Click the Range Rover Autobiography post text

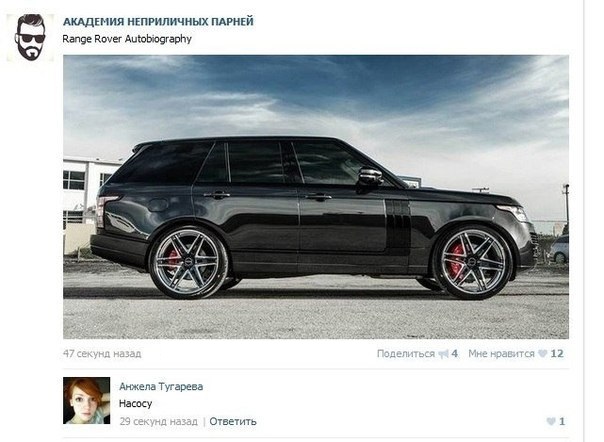click(127, 39)
